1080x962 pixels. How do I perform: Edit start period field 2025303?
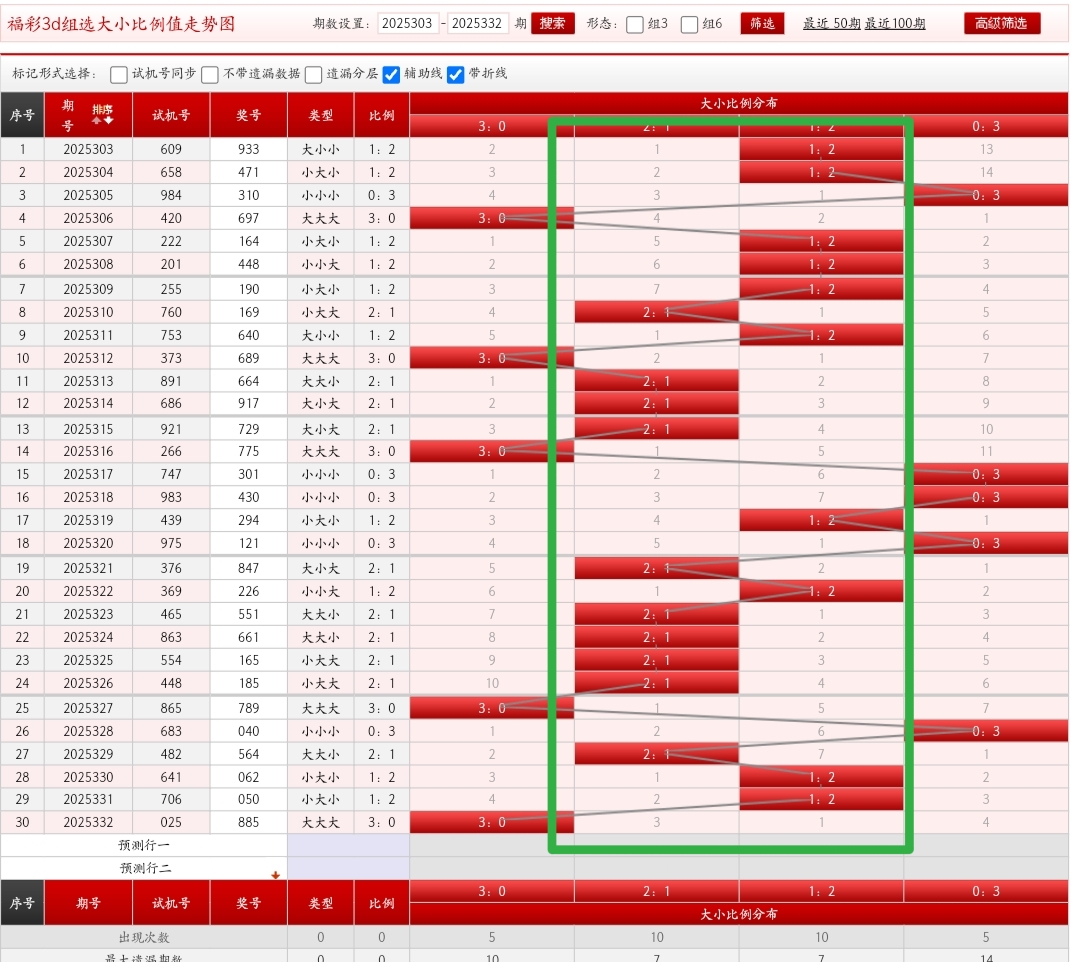(408, 23)
